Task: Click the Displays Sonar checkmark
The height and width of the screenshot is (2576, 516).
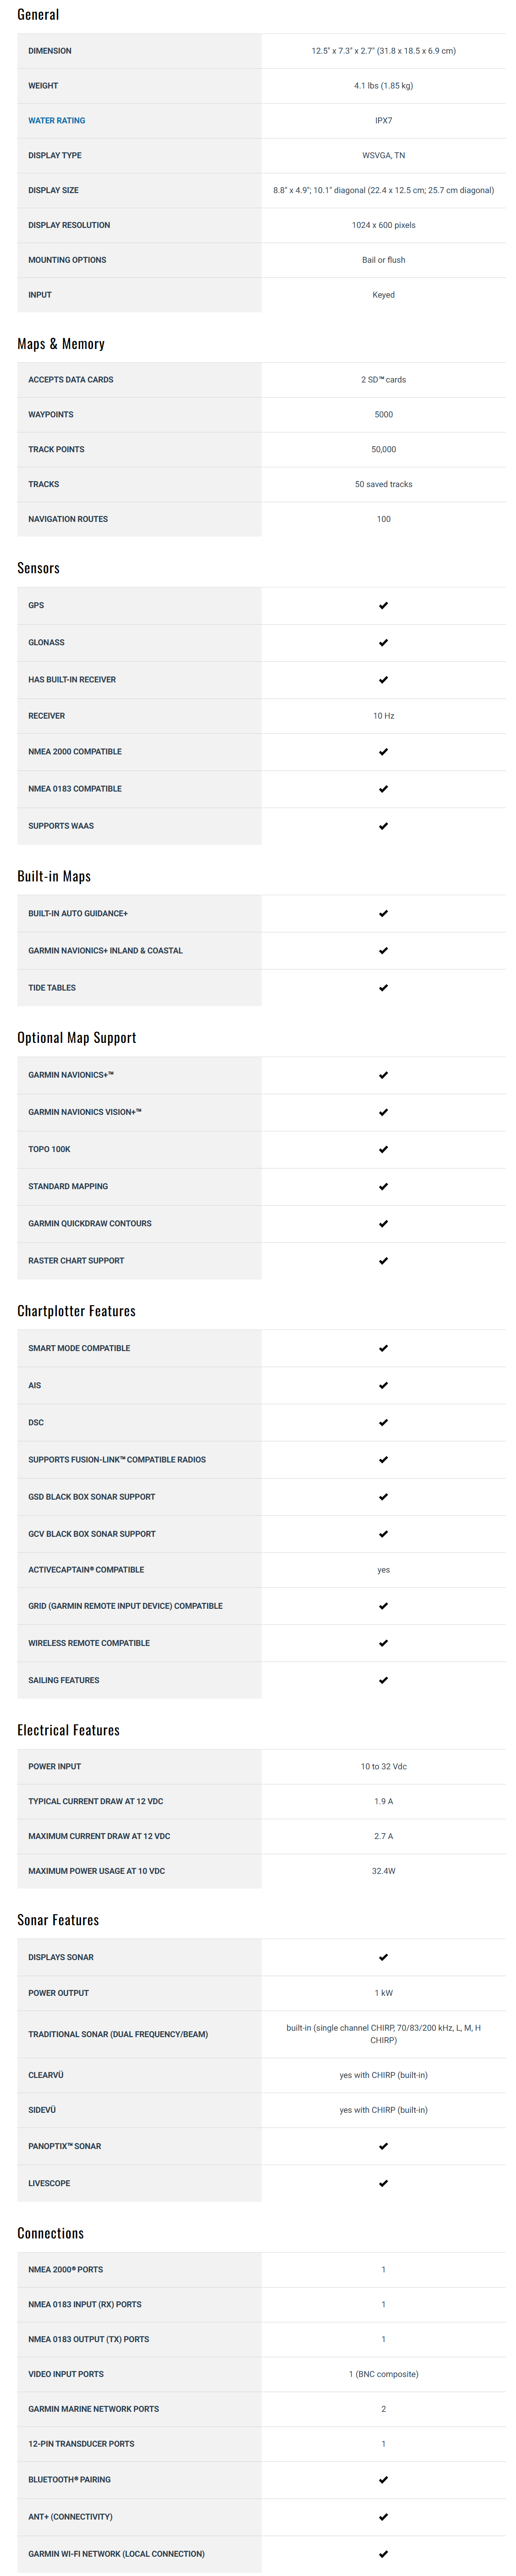Action: (383, 1958)
